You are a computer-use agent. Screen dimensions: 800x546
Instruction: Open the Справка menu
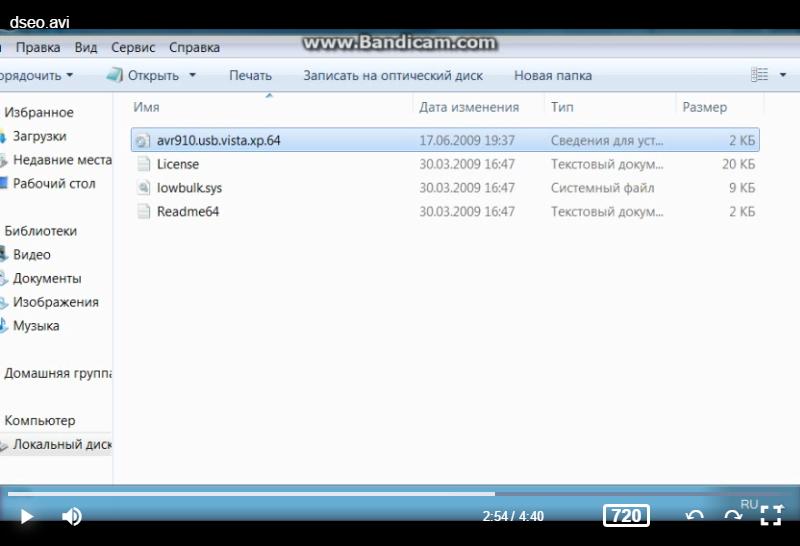[x=194, y=47]
